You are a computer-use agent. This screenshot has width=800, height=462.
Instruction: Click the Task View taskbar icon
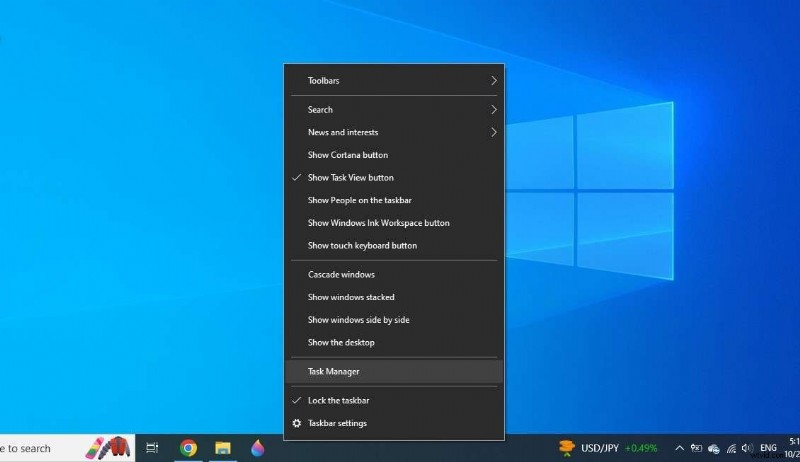(x=152, y=448)
